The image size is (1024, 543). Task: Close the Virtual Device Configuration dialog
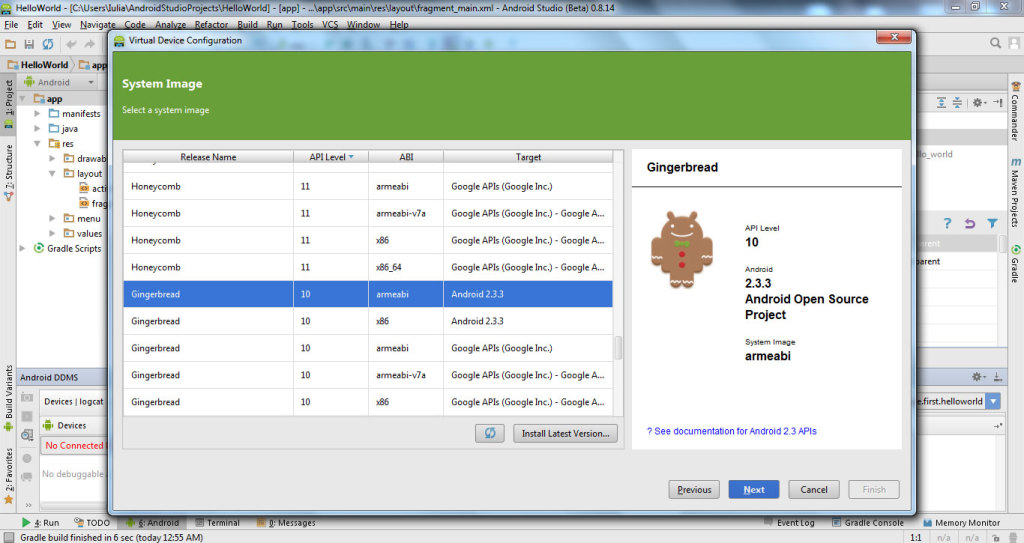pos(894,37)
